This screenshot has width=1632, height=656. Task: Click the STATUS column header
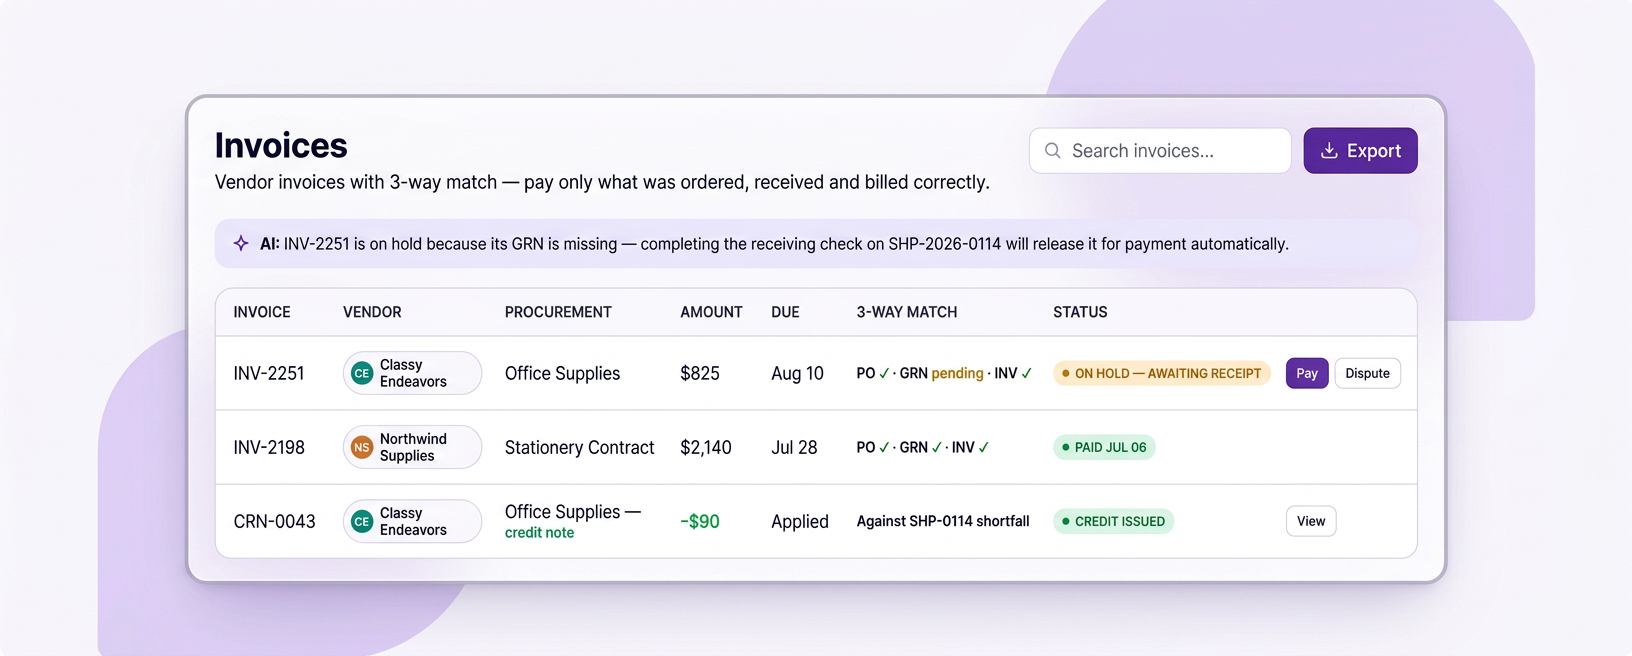pos(1080,312)
